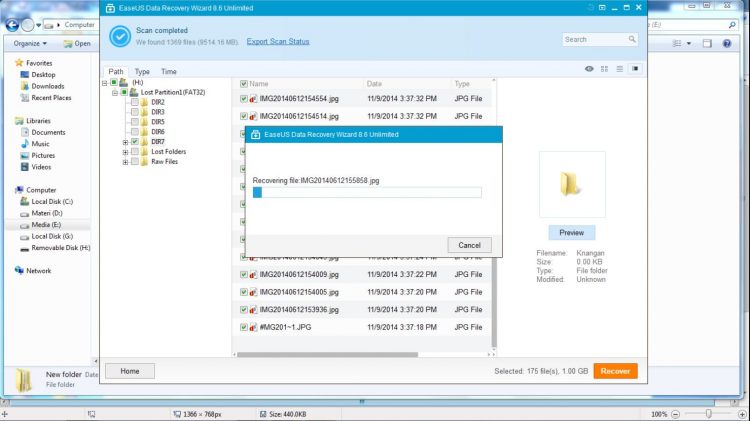The width and height of the screenshot is (750, 421).
Task: Collapse the (H:) root tree node
Action: [x=105, y=83]
